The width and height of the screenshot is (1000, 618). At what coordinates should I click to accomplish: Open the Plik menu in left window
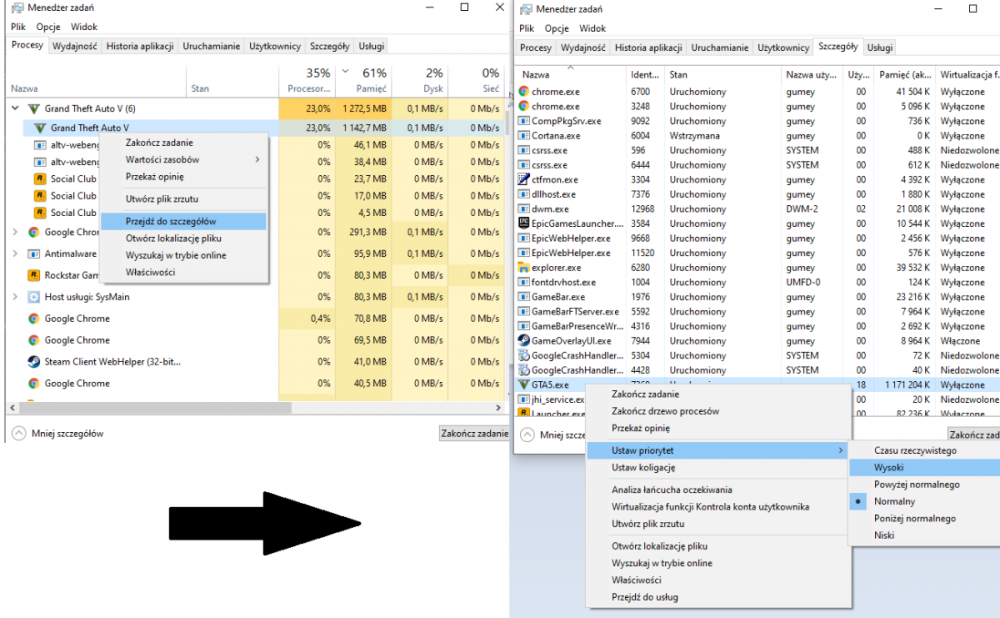(18, 27)
